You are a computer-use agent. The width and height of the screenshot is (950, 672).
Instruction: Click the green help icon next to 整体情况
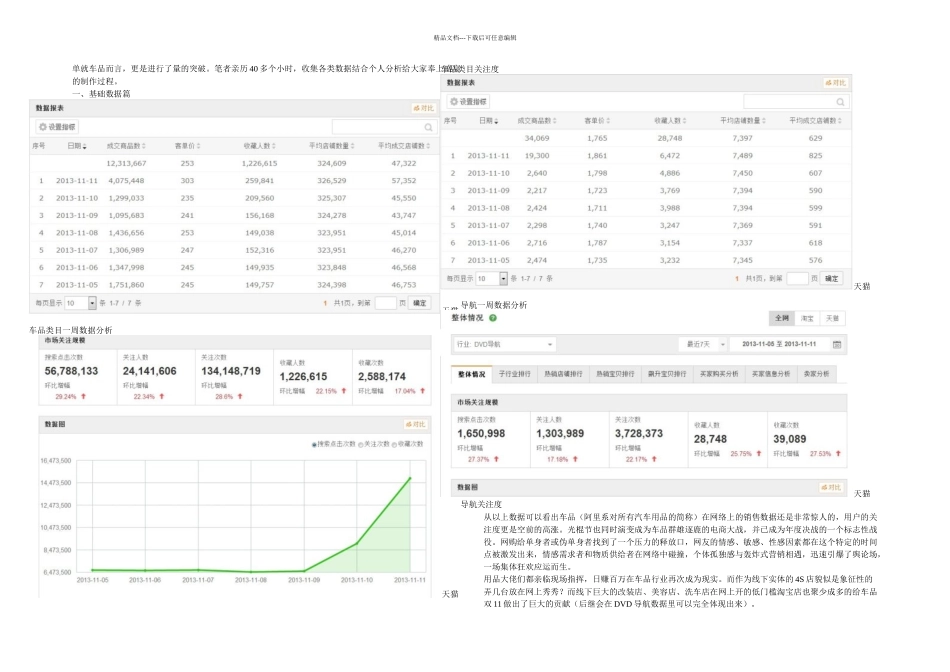[x=493, y=318]
